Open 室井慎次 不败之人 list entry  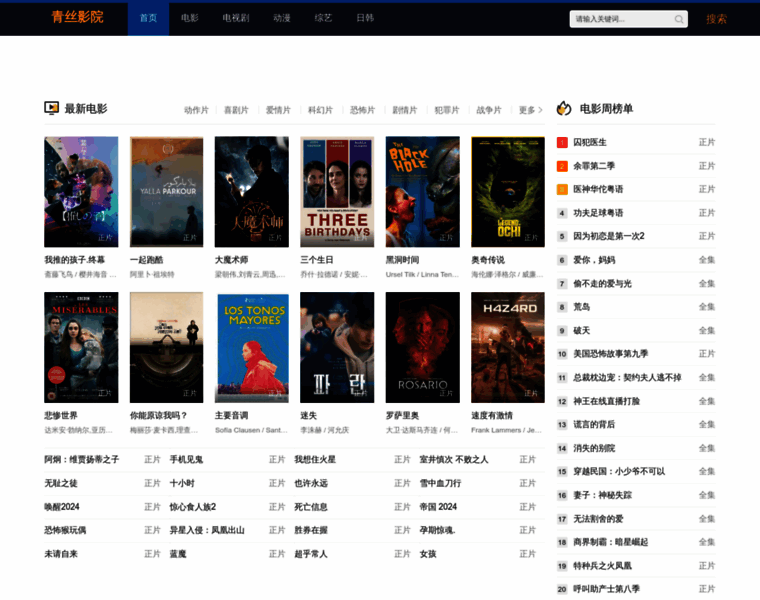pos(454,459)
